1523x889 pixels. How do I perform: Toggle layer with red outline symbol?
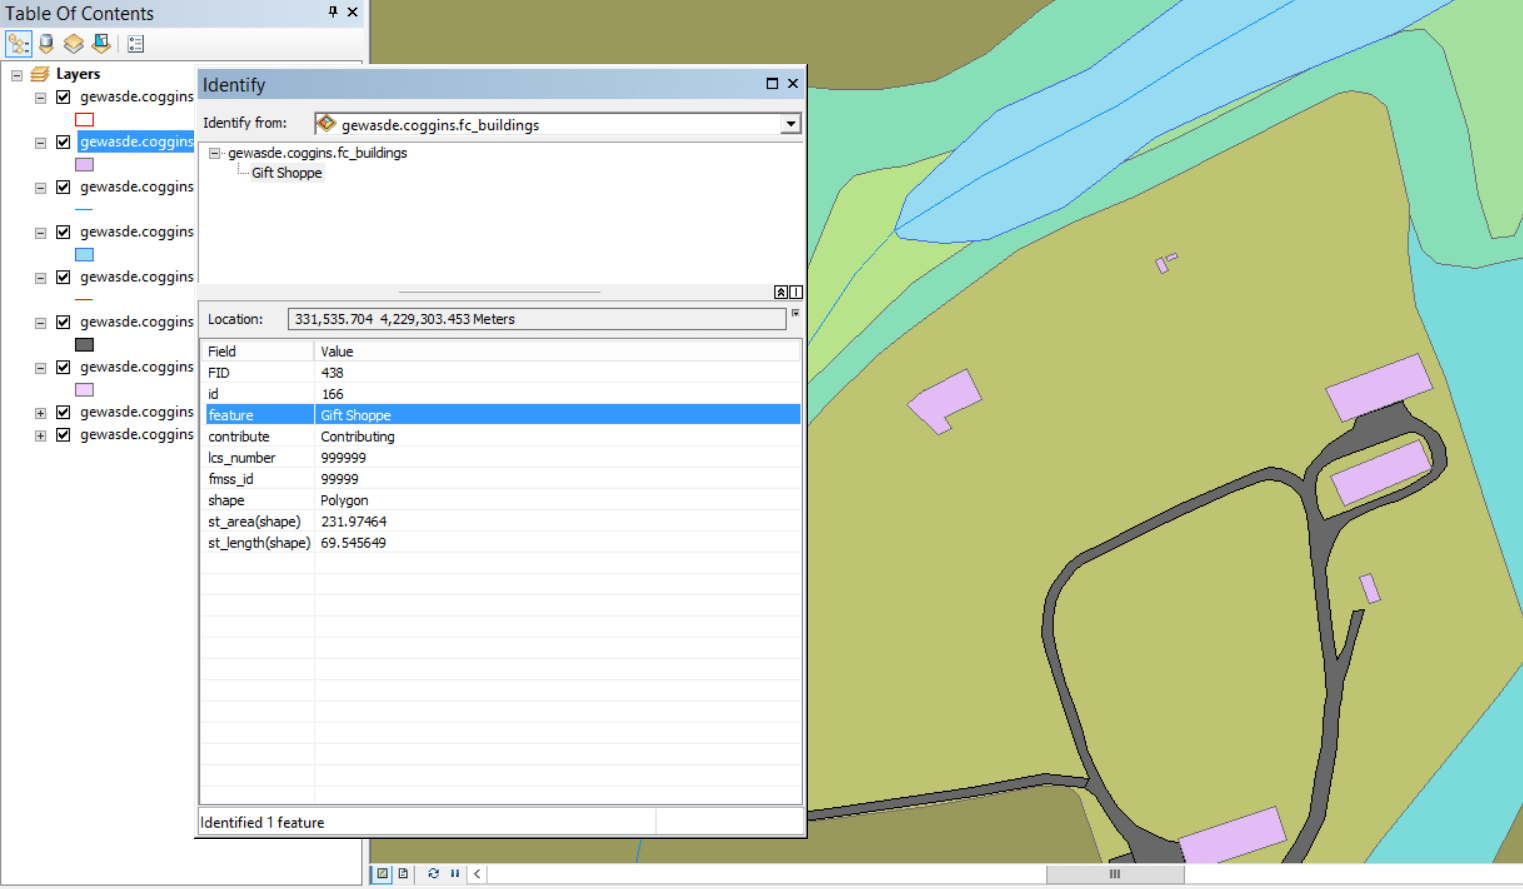[x=63, y=97]
